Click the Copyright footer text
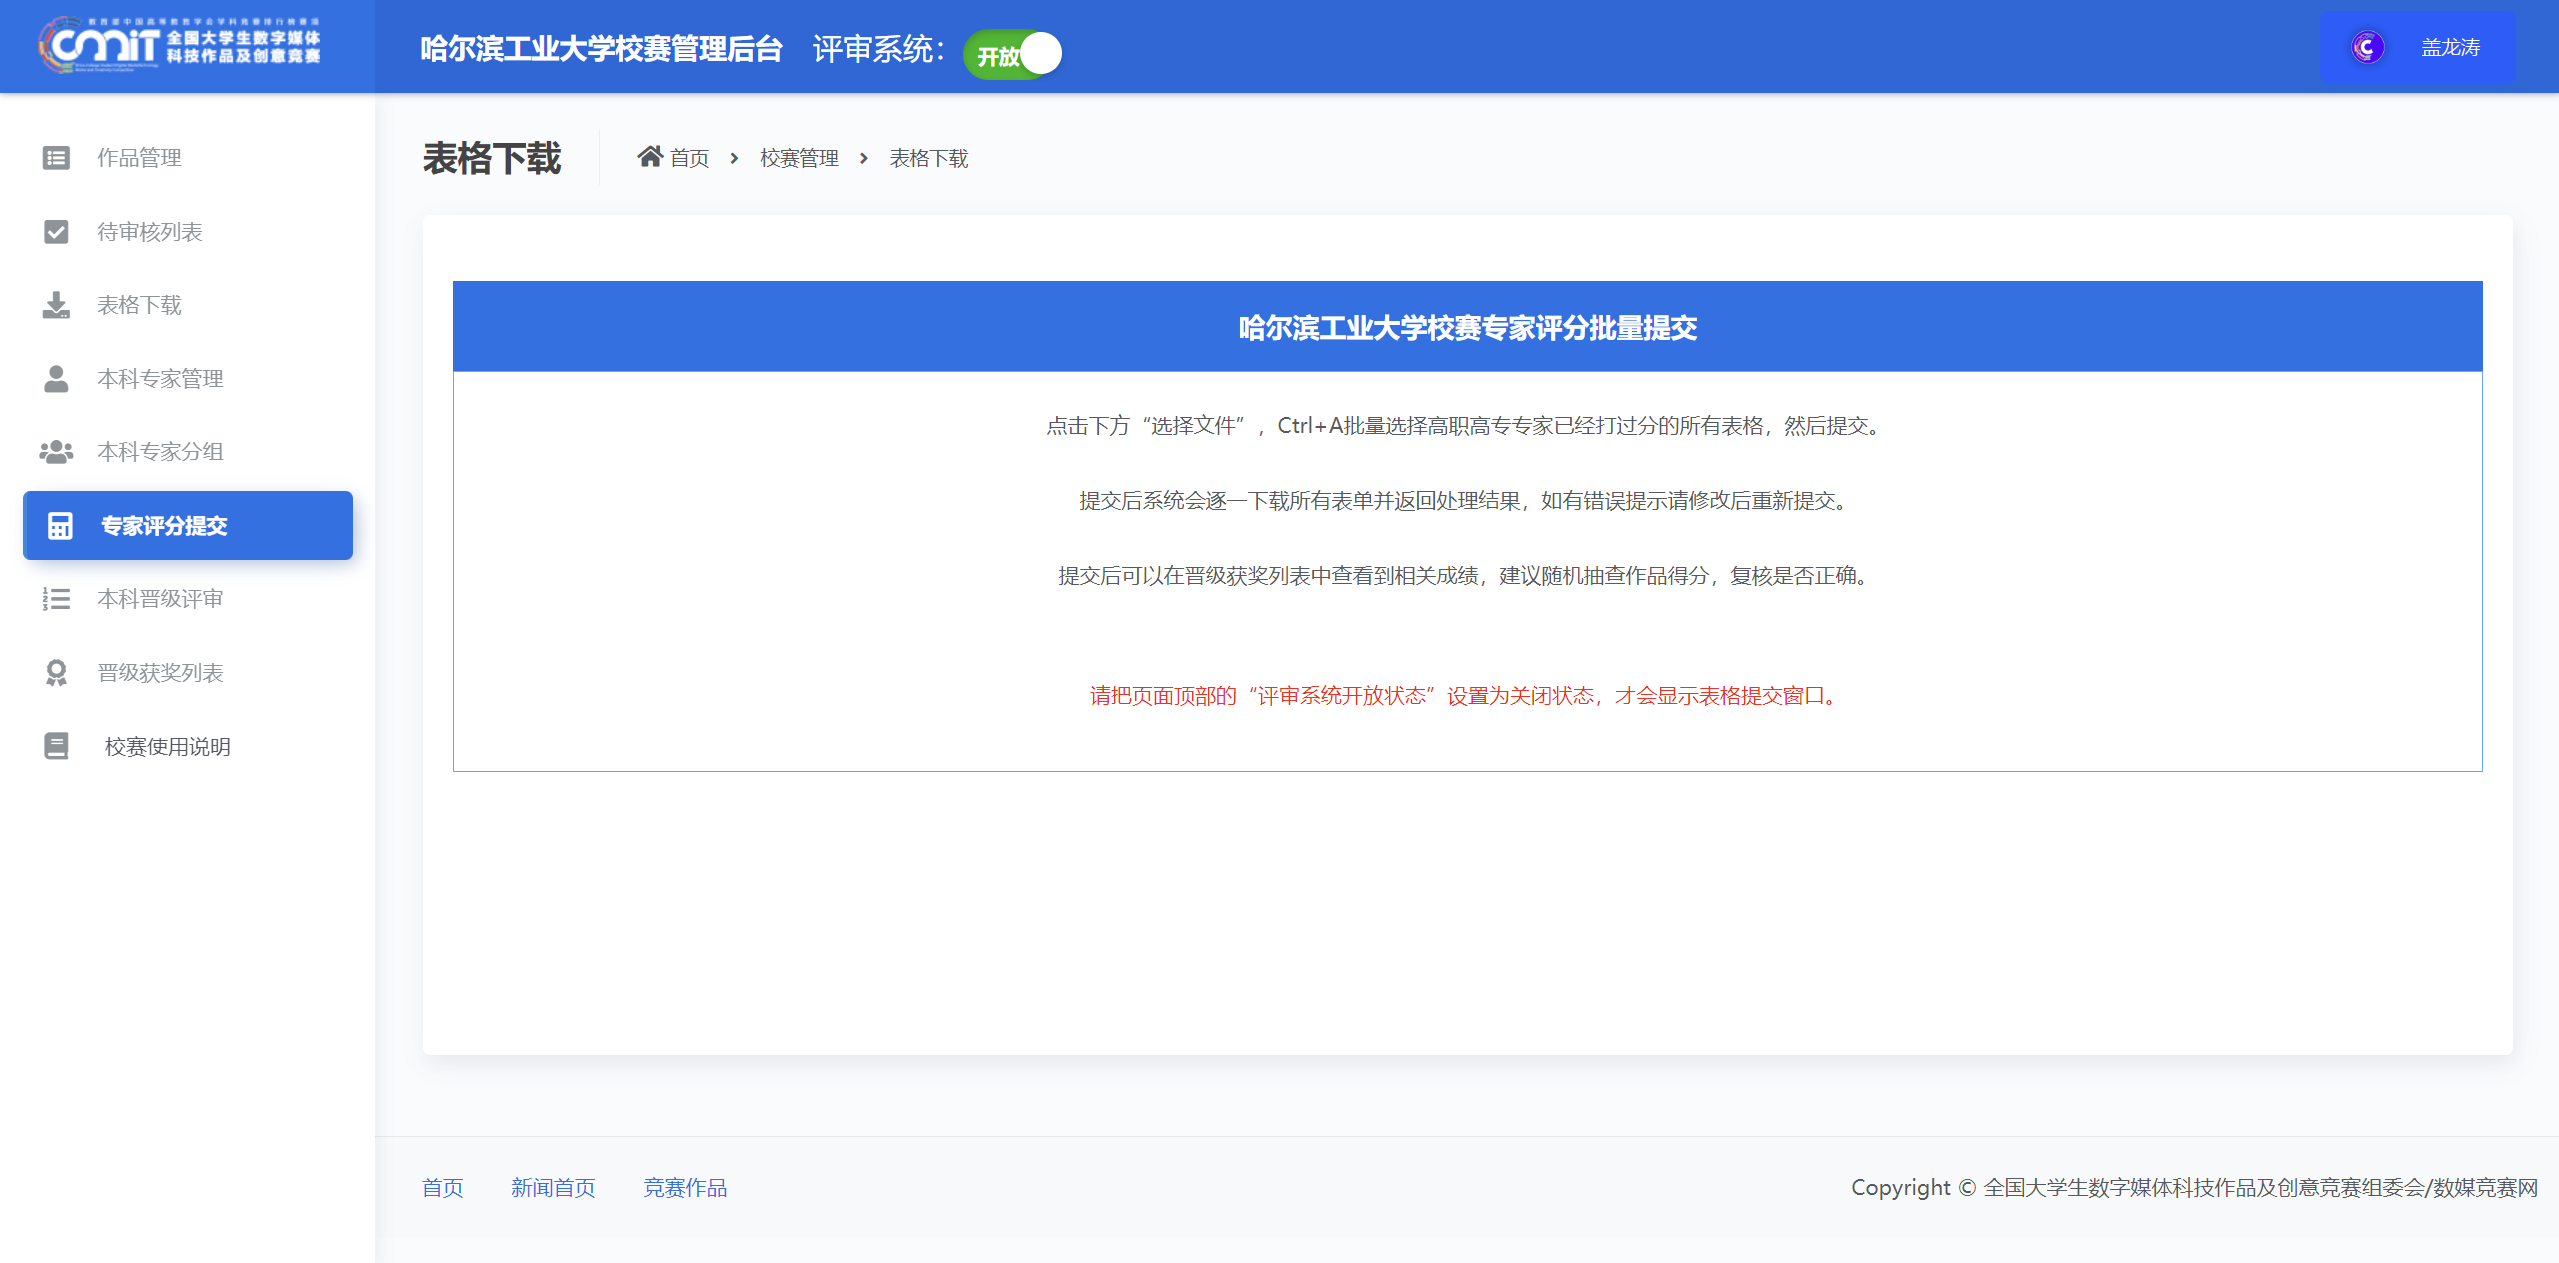 pos(2194,1188)
